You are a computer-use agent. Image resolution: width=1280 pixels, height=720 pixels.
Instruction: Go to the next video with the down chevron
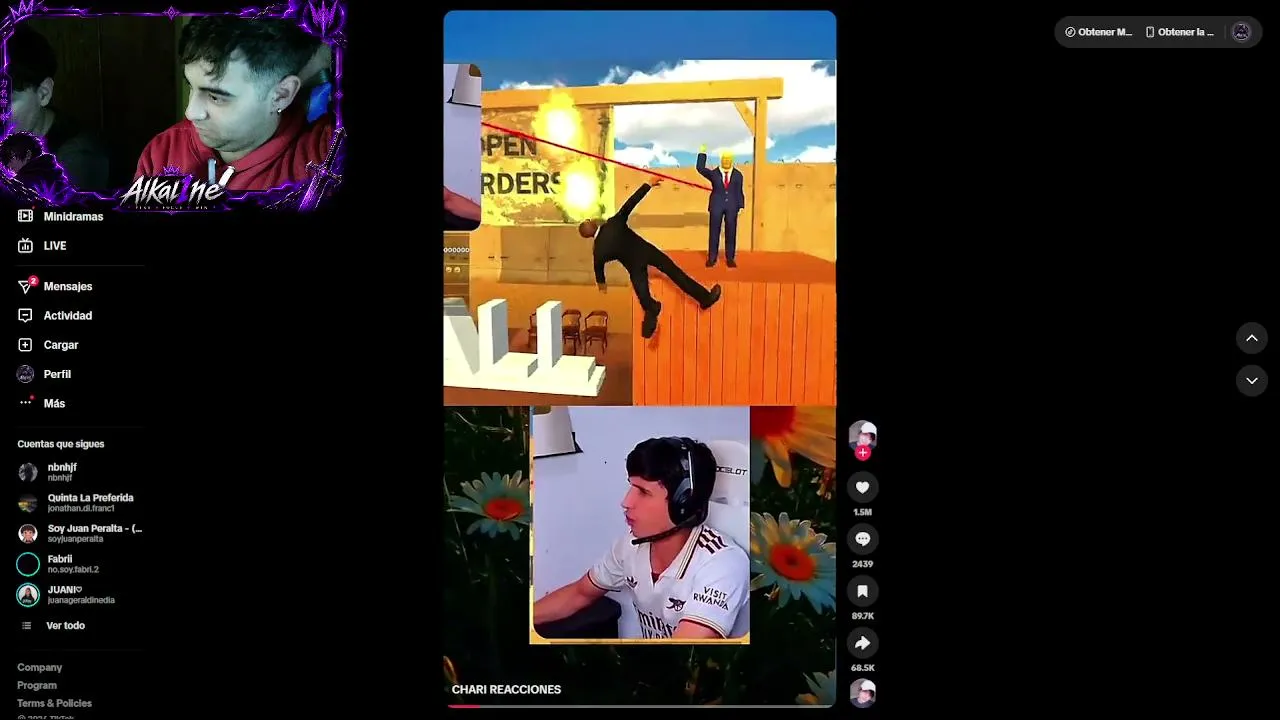pos(1251,381)
